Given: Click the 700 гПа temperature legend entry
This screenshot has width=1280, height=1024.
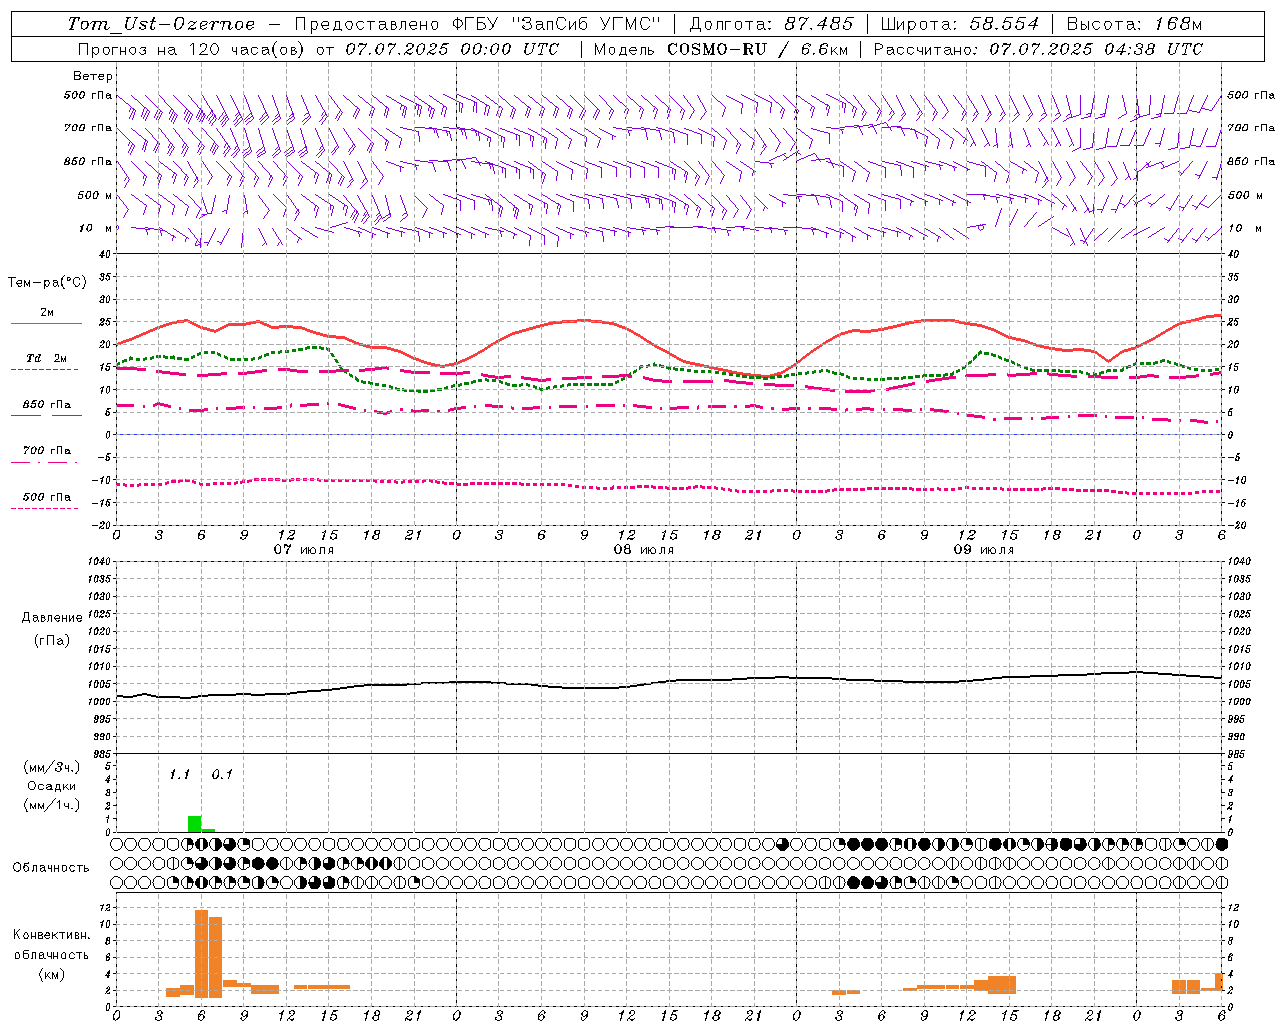Looking at the screenshot, I should click(x=46, y=451).
